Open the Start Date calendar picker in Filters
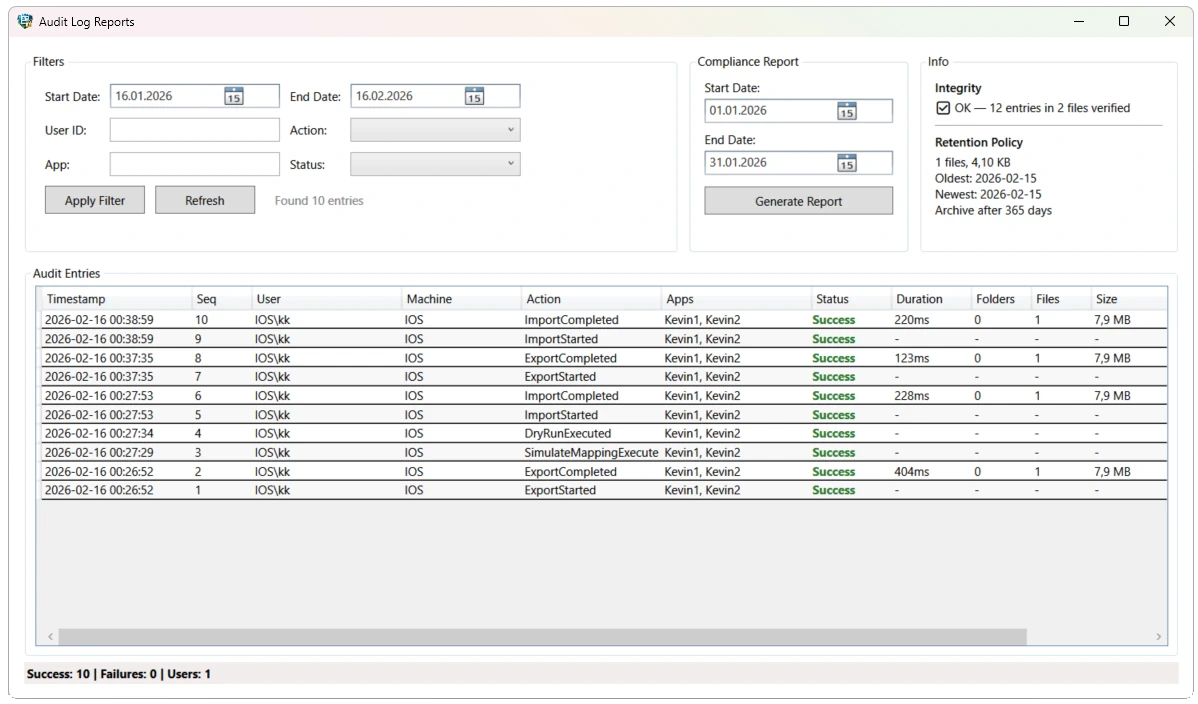This screenshot has width=1198, height=704. click(x=234, y=95)
